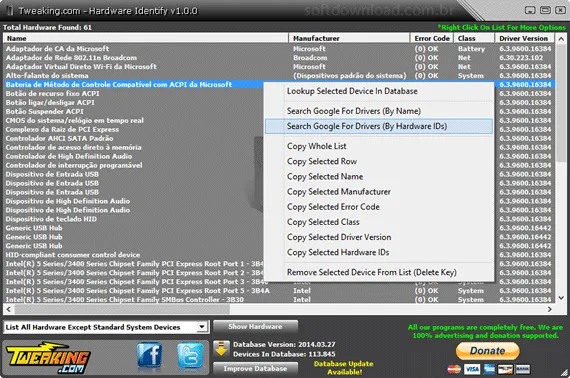Click driver version 6.30.223.102
The height and width of the screenshot is (378, 570).
[x=521, y=58]
